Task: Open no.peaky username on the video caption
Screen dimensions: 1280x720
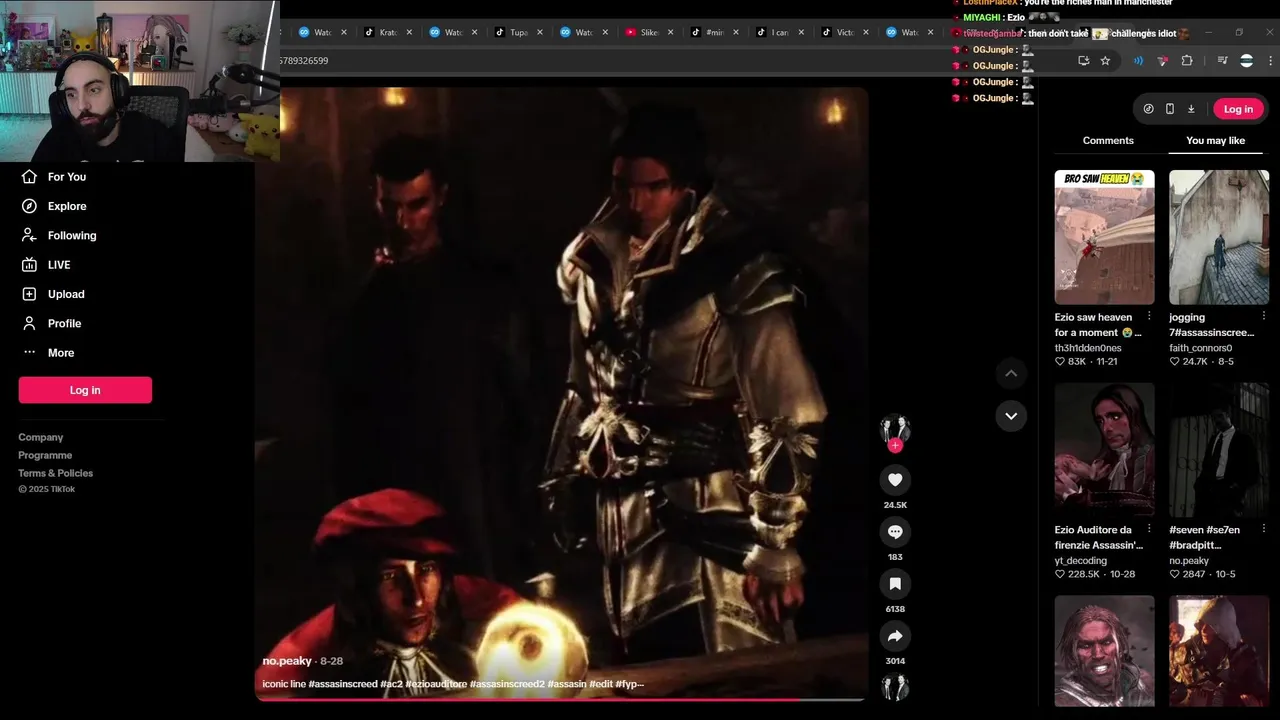Action: pos(287,661)
